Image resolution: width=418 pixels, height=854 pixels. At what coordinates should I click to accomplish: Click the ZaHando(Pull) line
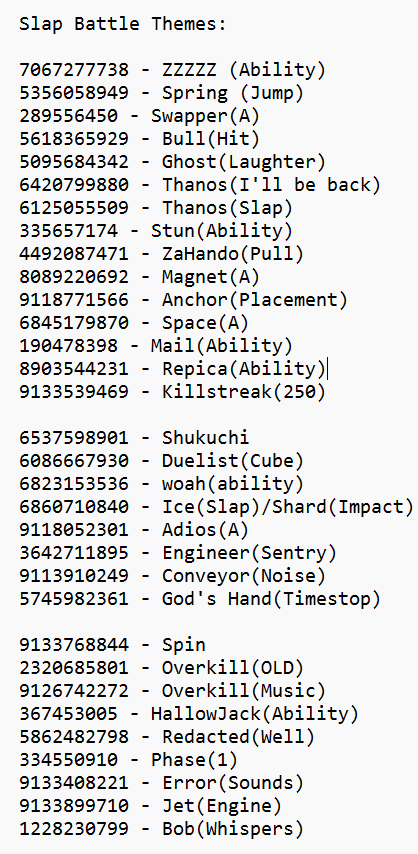[161, 253]
